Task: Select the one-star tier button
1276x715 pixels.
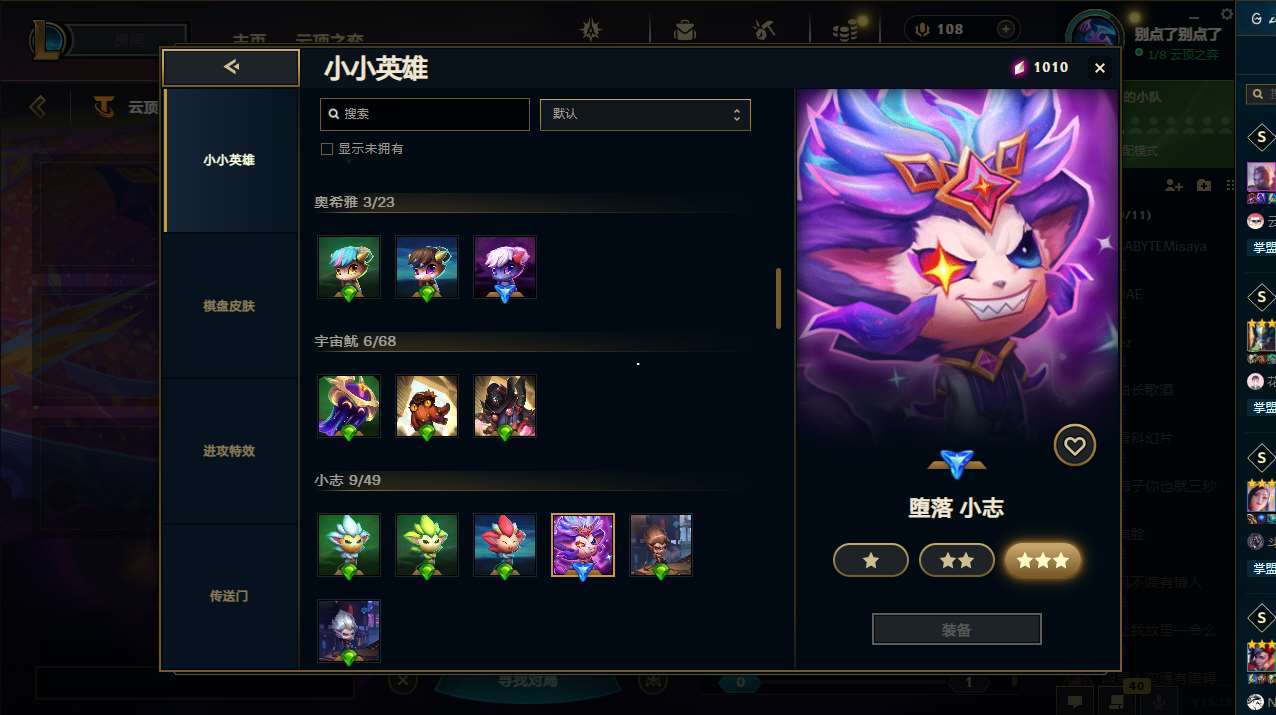Action: 871,561
